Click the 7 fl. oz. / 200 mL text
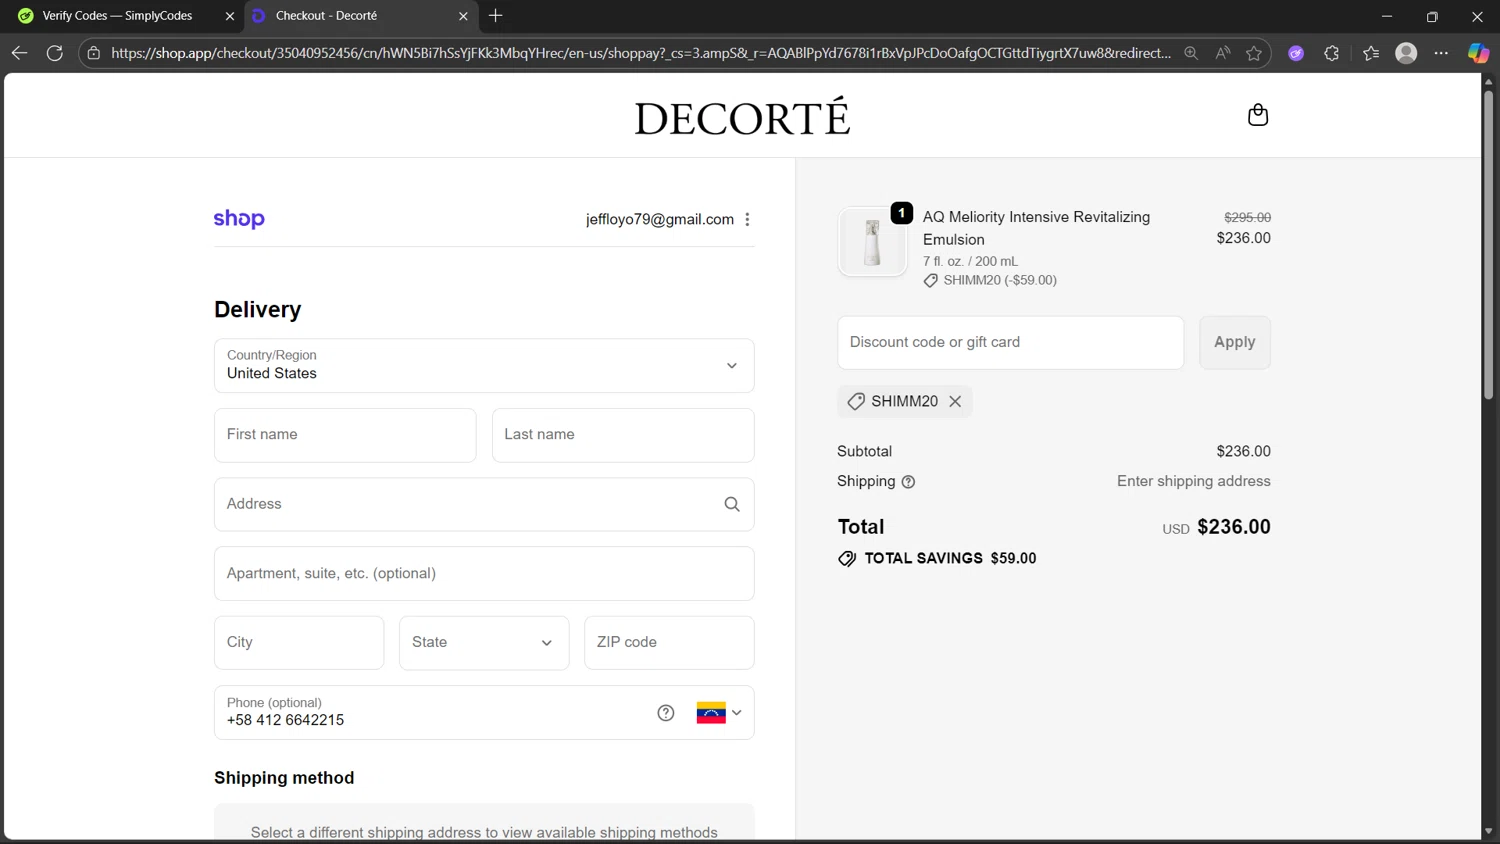 [970, 261]
